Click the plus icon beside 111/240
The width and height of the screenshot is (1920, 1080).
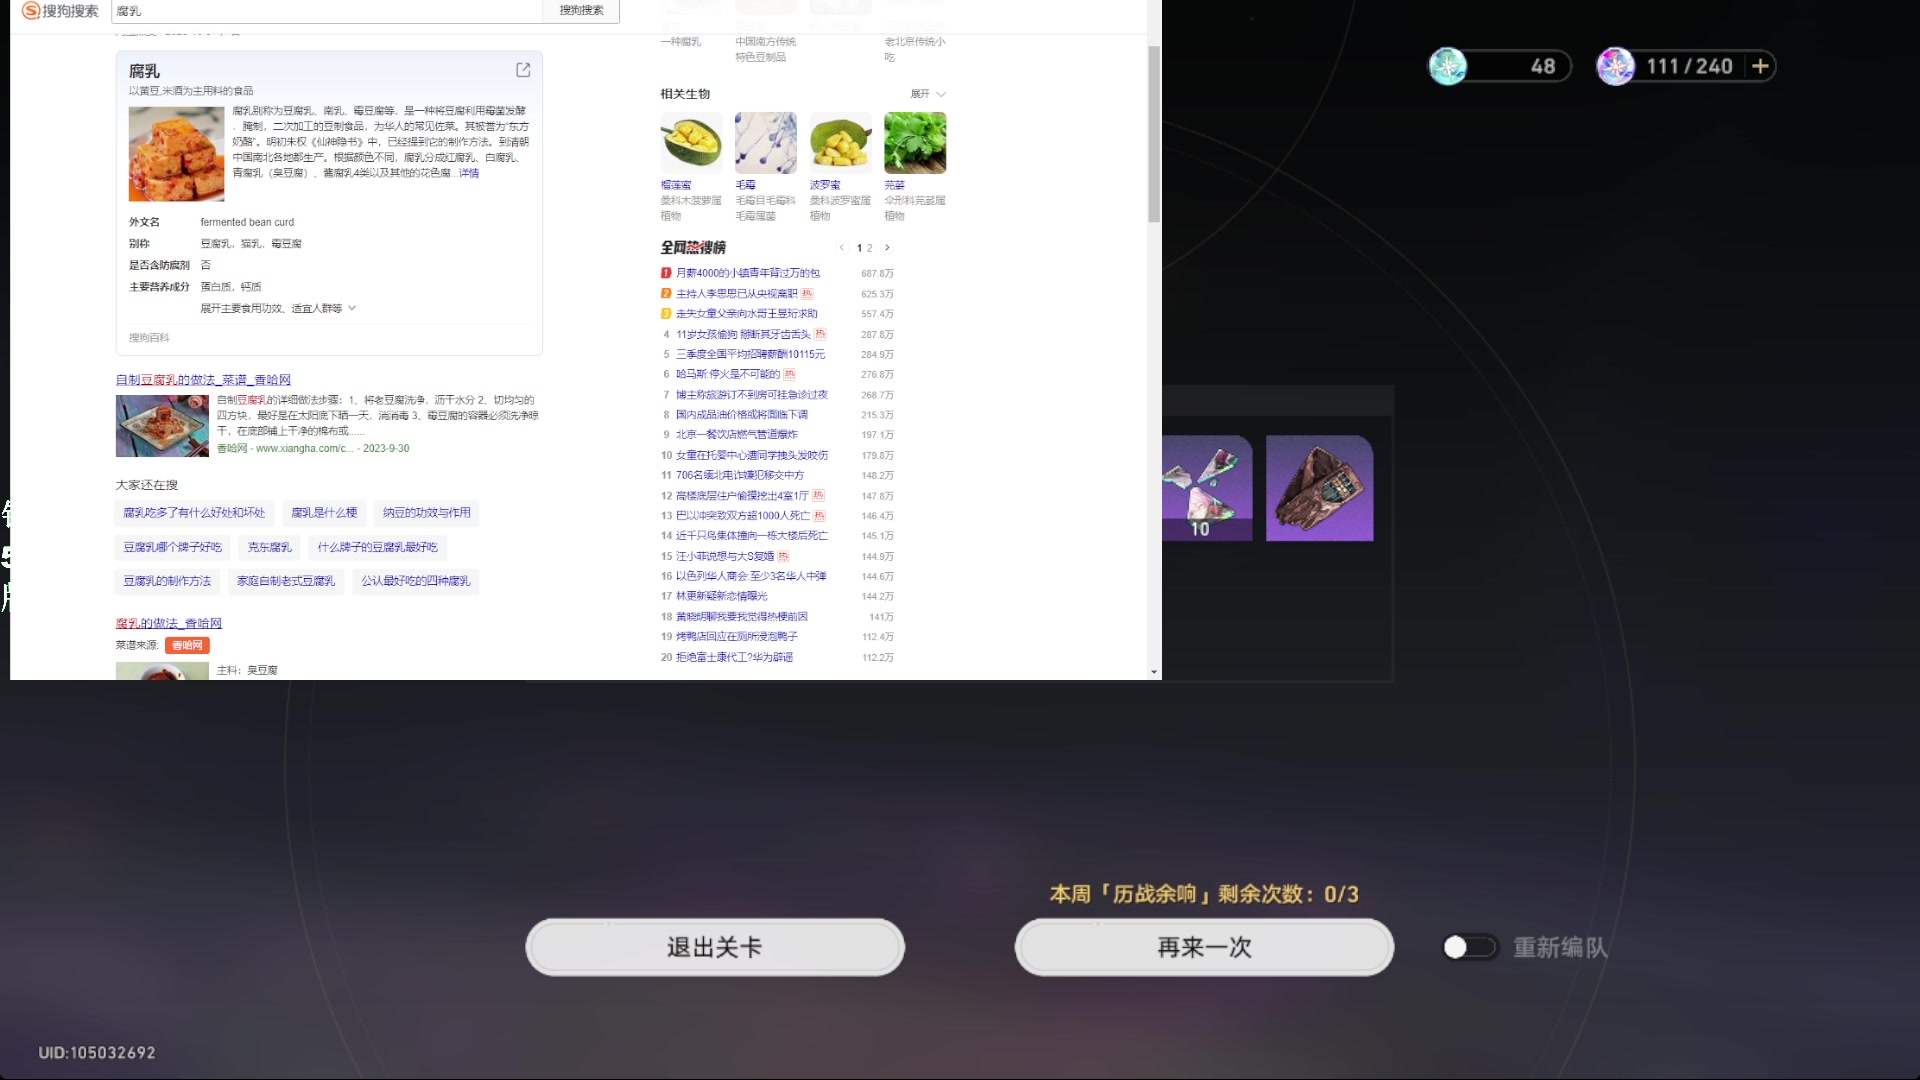(x=1760, y=66)
